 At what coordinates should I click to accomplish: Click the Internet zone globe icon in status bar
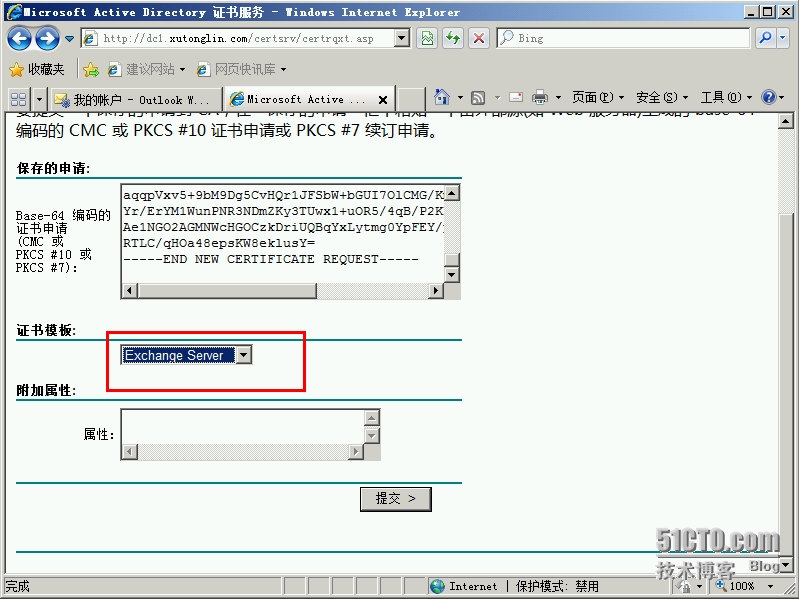437,586
